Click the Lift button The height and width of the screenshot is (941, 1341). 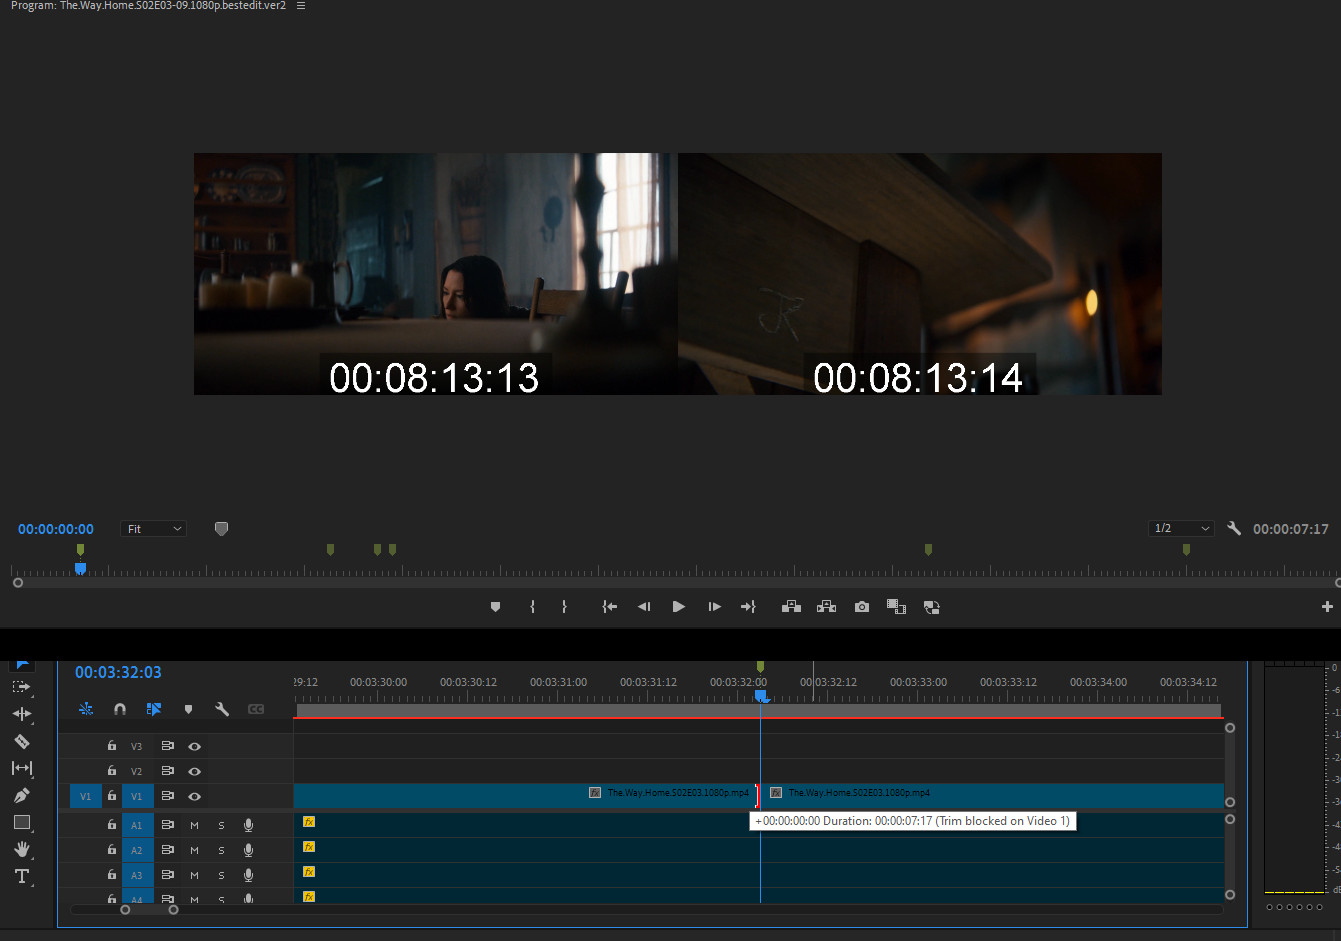[791, 607]
